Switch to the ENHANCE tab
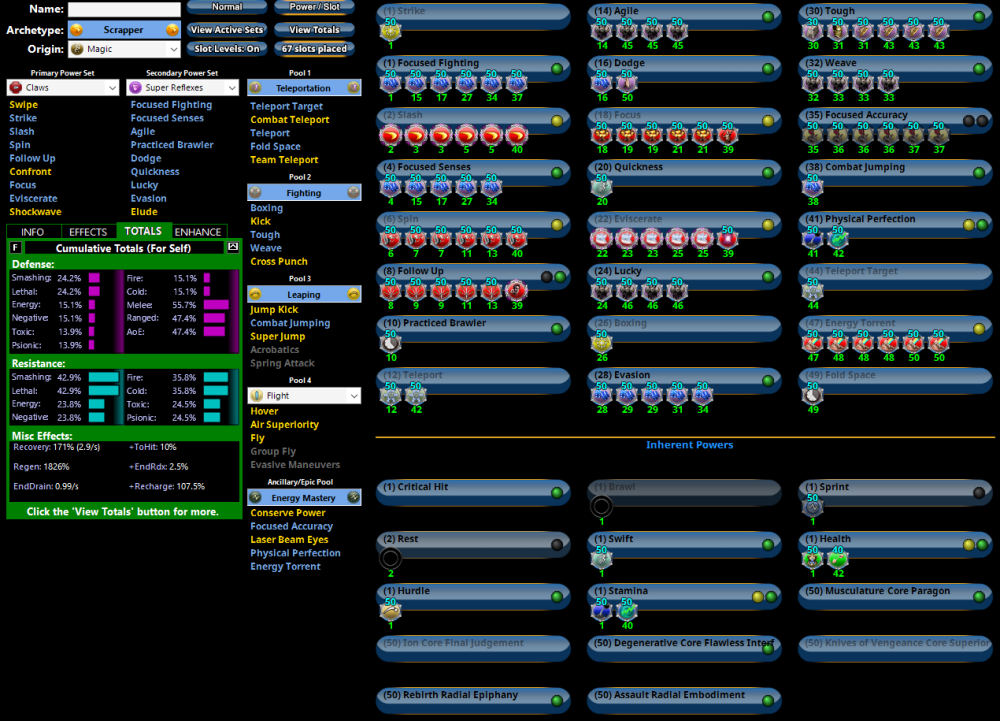This screenshot has height=721, width=1000. click(198, 232)
